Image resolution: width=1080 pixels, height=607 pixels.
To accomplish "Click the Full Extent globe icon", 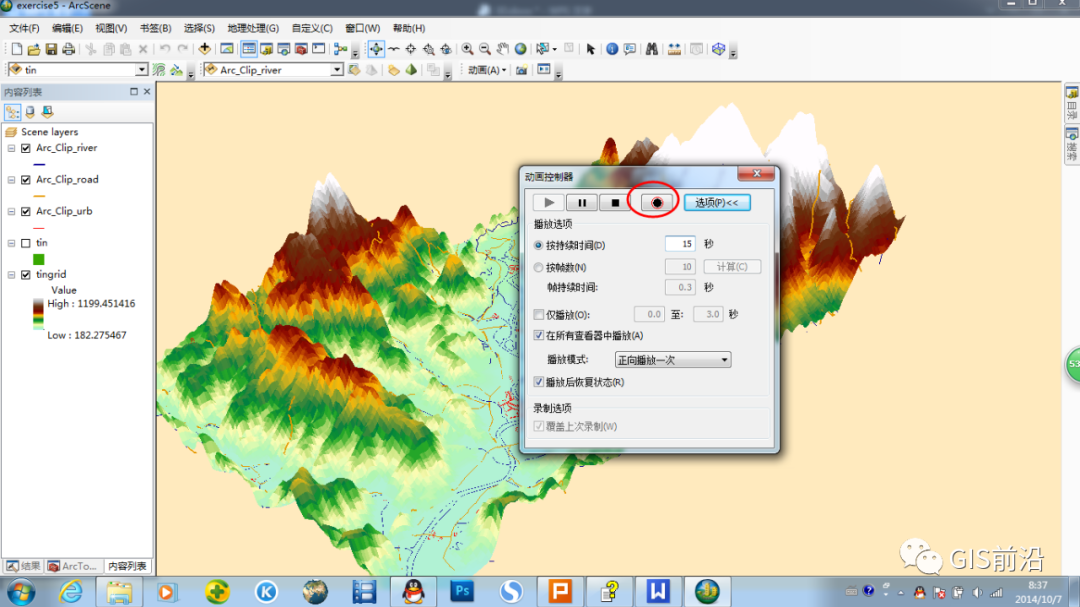I will [x=520, y=49].
